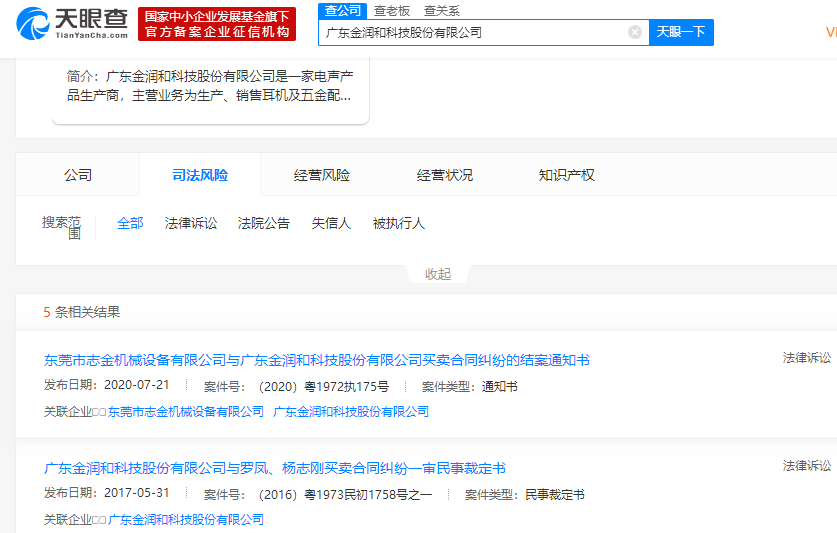
Task: Click the 法律诉讼 tag on the 2017-05-31 case
Action: tap(807, 466)
